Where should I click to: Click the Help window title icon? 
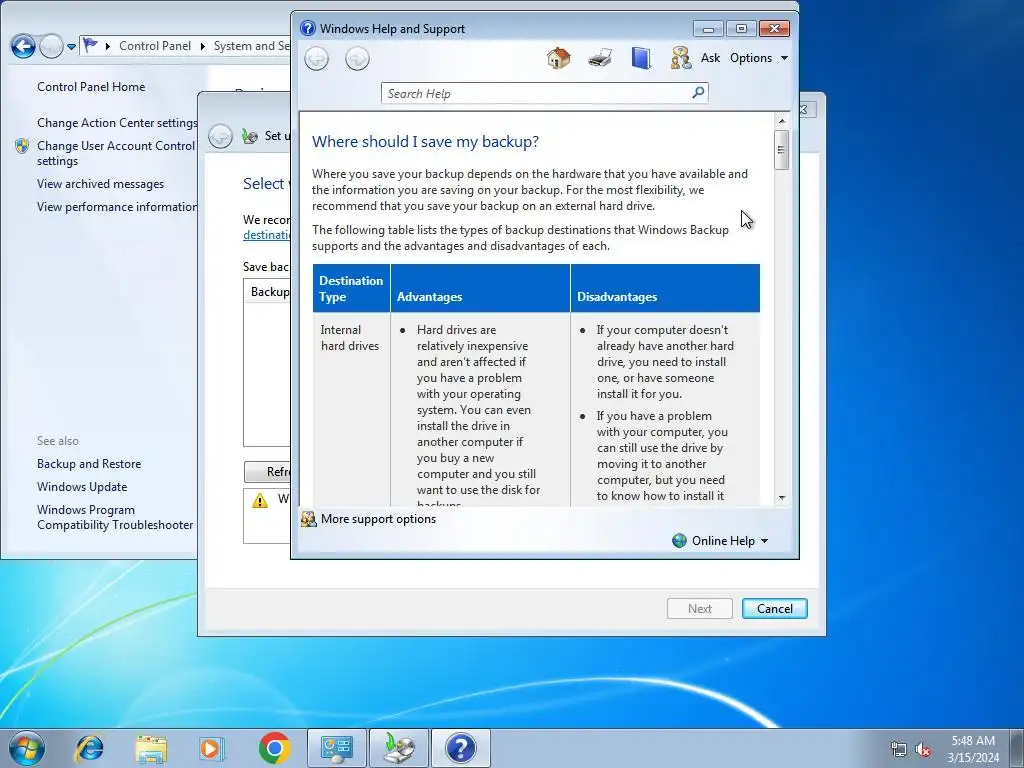click(308, 29)
